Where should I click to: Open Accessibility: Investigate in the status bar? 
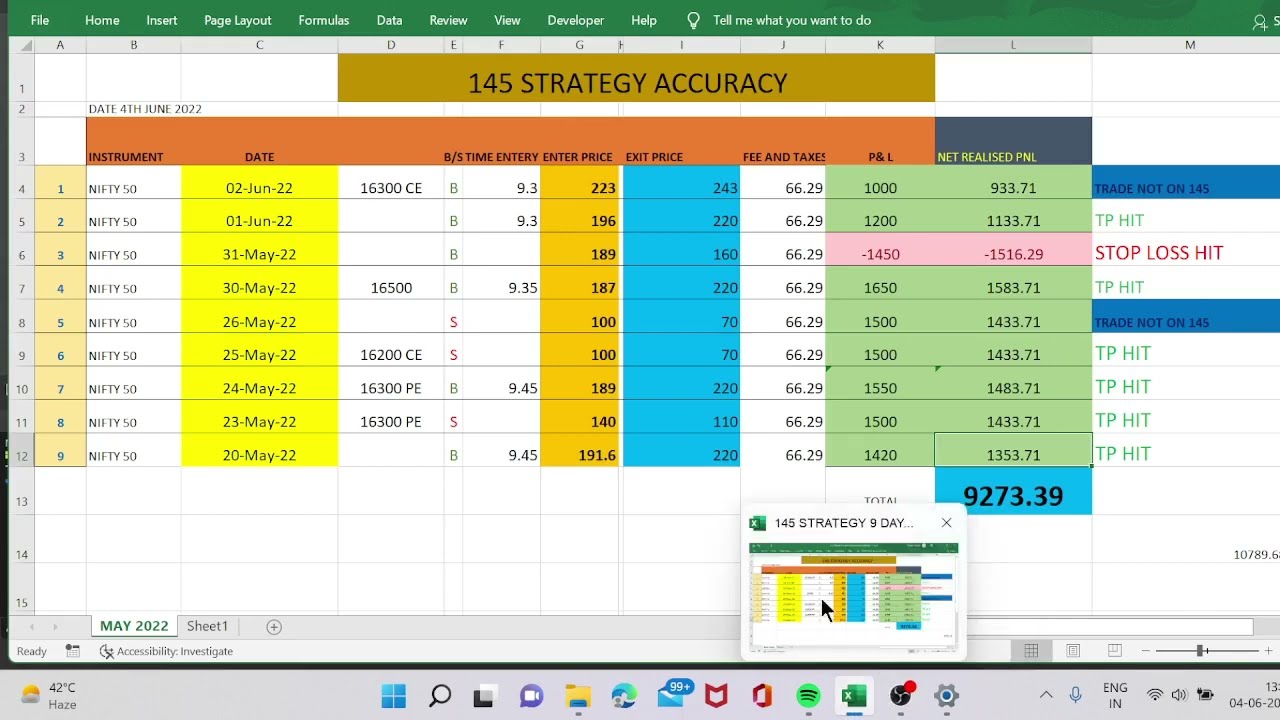(166, 651)
